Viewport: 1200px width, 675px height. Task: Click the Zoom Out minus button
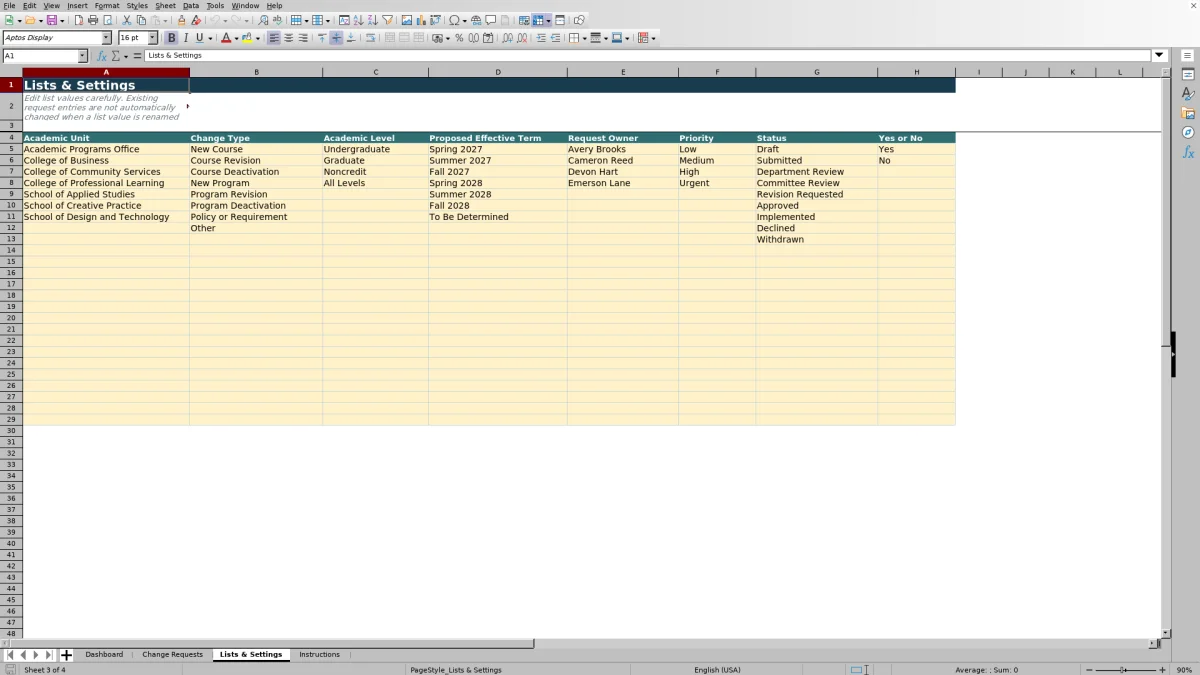pyautogui.click(x=1088, y=670)
